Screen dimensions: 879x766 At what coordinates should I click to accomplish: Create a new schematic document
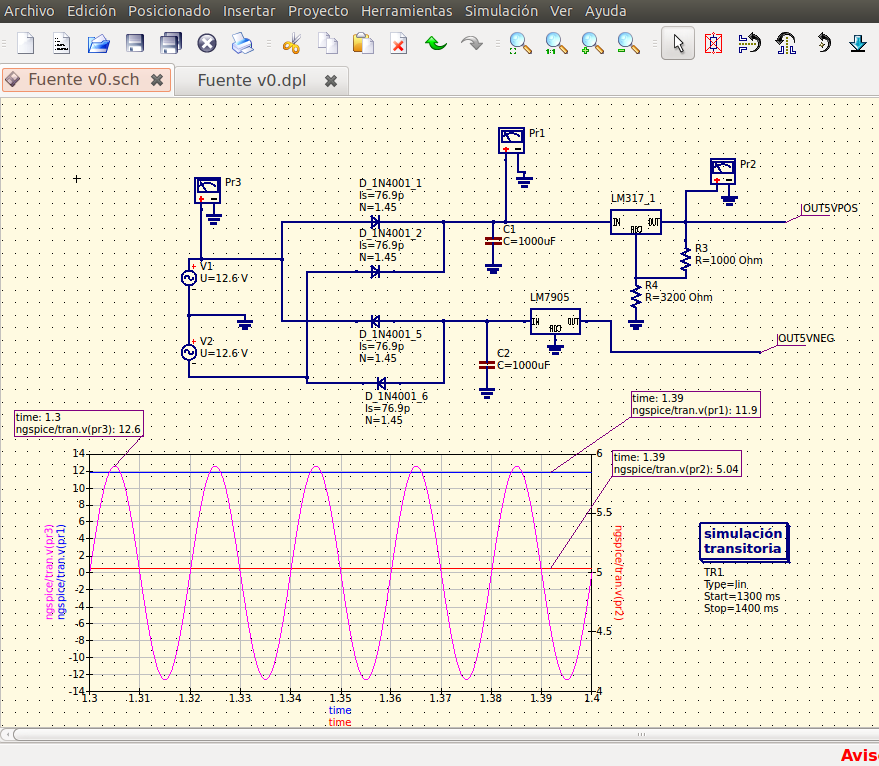(26, 43)
